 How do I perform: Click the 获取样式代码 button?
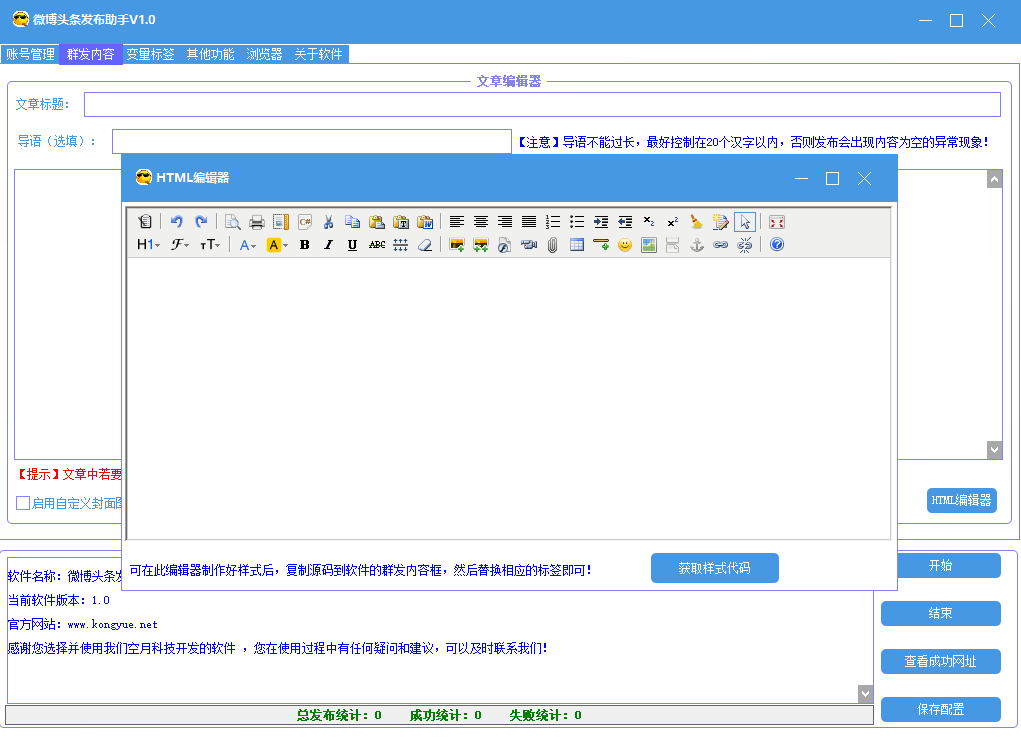click(714, 568)
